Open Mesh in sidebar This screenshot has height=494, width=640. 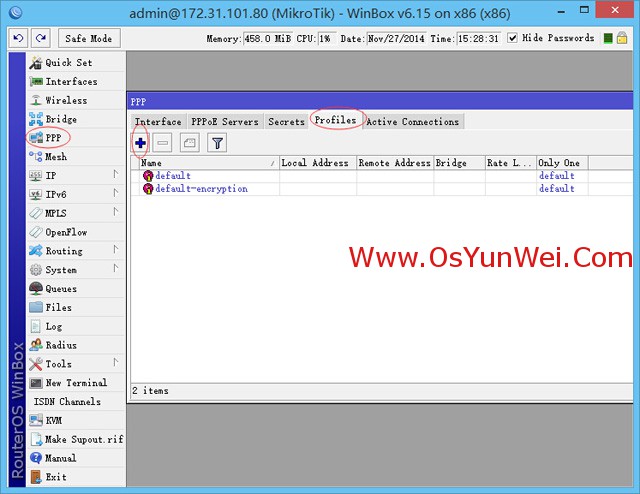[x=76, y=156]
